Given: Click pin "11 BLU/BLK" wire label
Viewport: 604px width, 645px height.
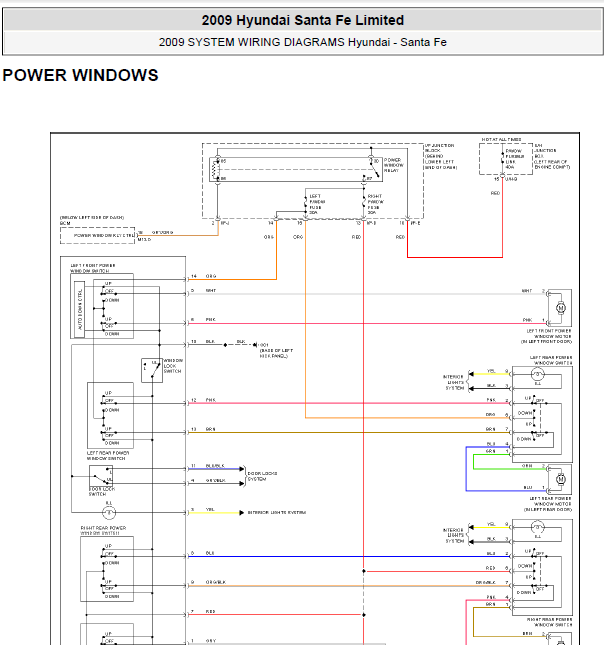Looking at the screenshot, I should point(208,466).
